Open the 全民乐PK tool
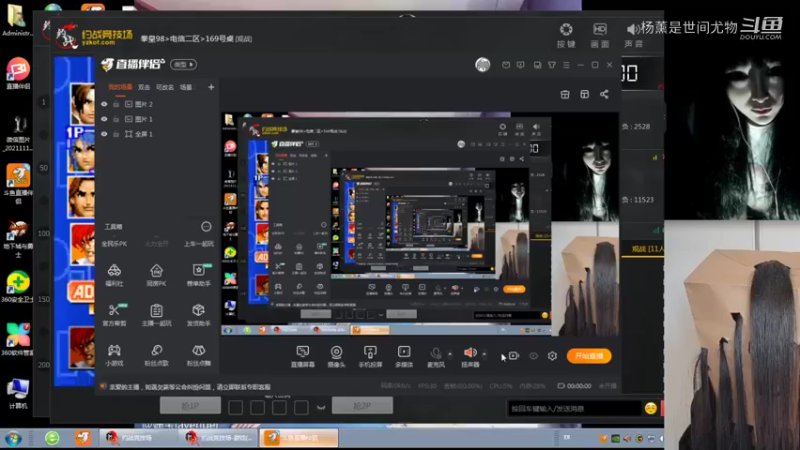 coord(114,244)
